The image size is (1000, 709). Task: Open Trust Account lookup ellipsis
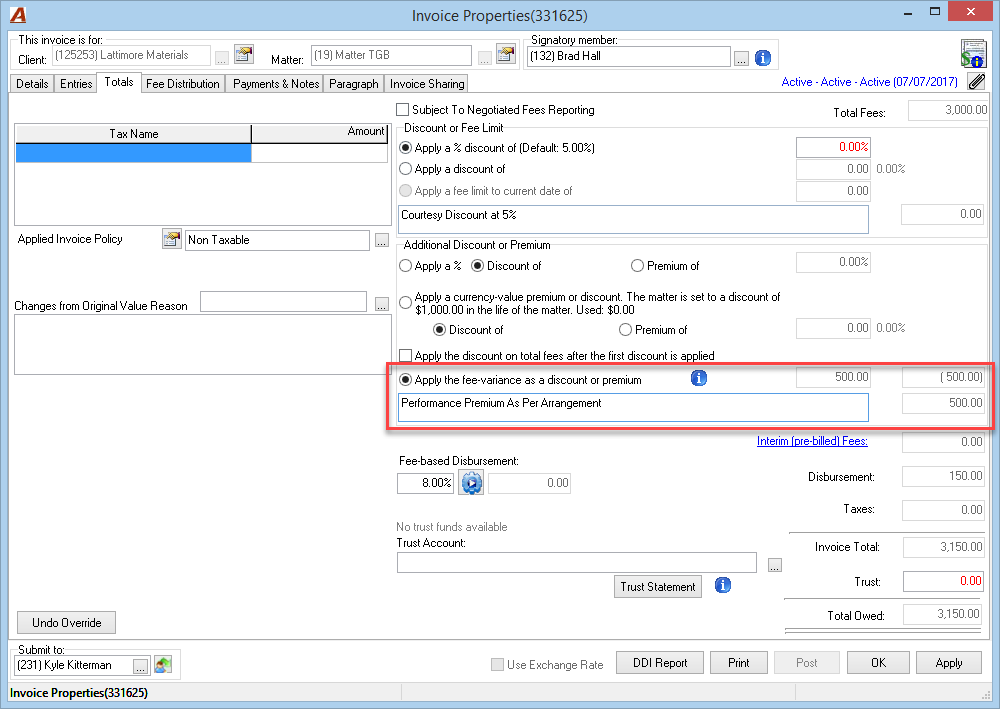click(774, 565)
